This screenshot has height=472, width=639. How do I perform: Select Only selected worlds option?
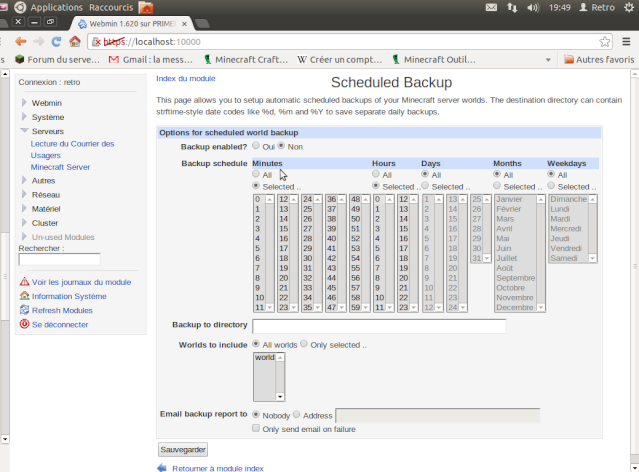(x=304, y=344)
